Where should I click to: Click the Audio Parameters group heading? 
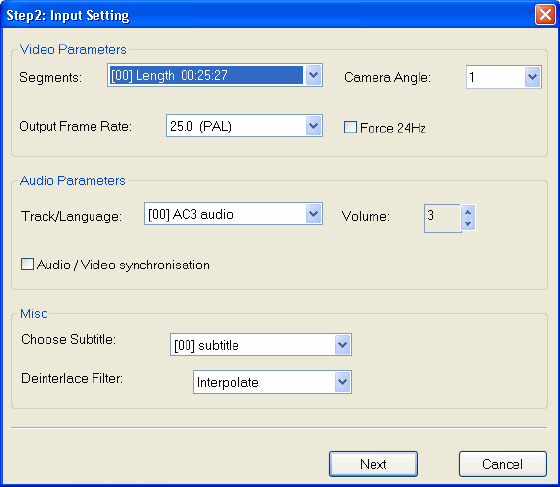click(x=73, y=180)
